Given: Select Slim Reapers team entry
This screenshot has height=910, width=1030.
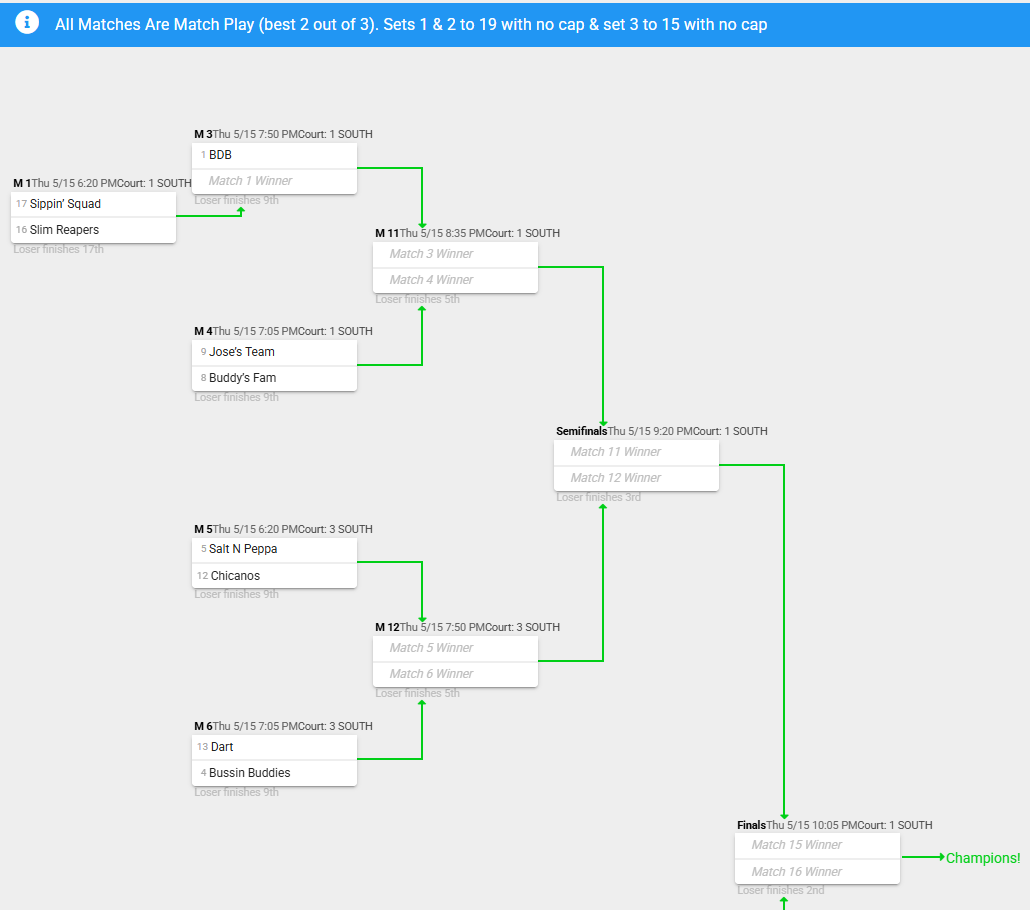Looking at the screenshot, I should point(64,230).
